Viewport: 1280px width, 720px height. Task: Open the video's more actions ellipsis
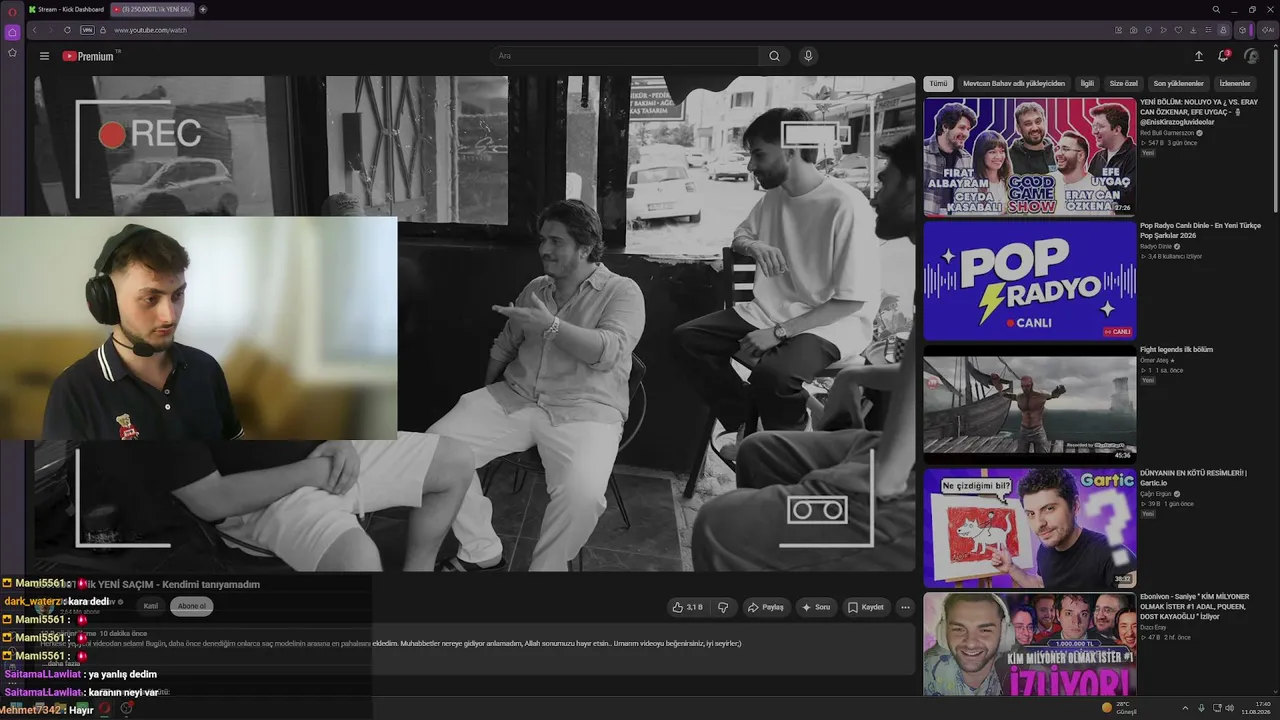point(905,607)
